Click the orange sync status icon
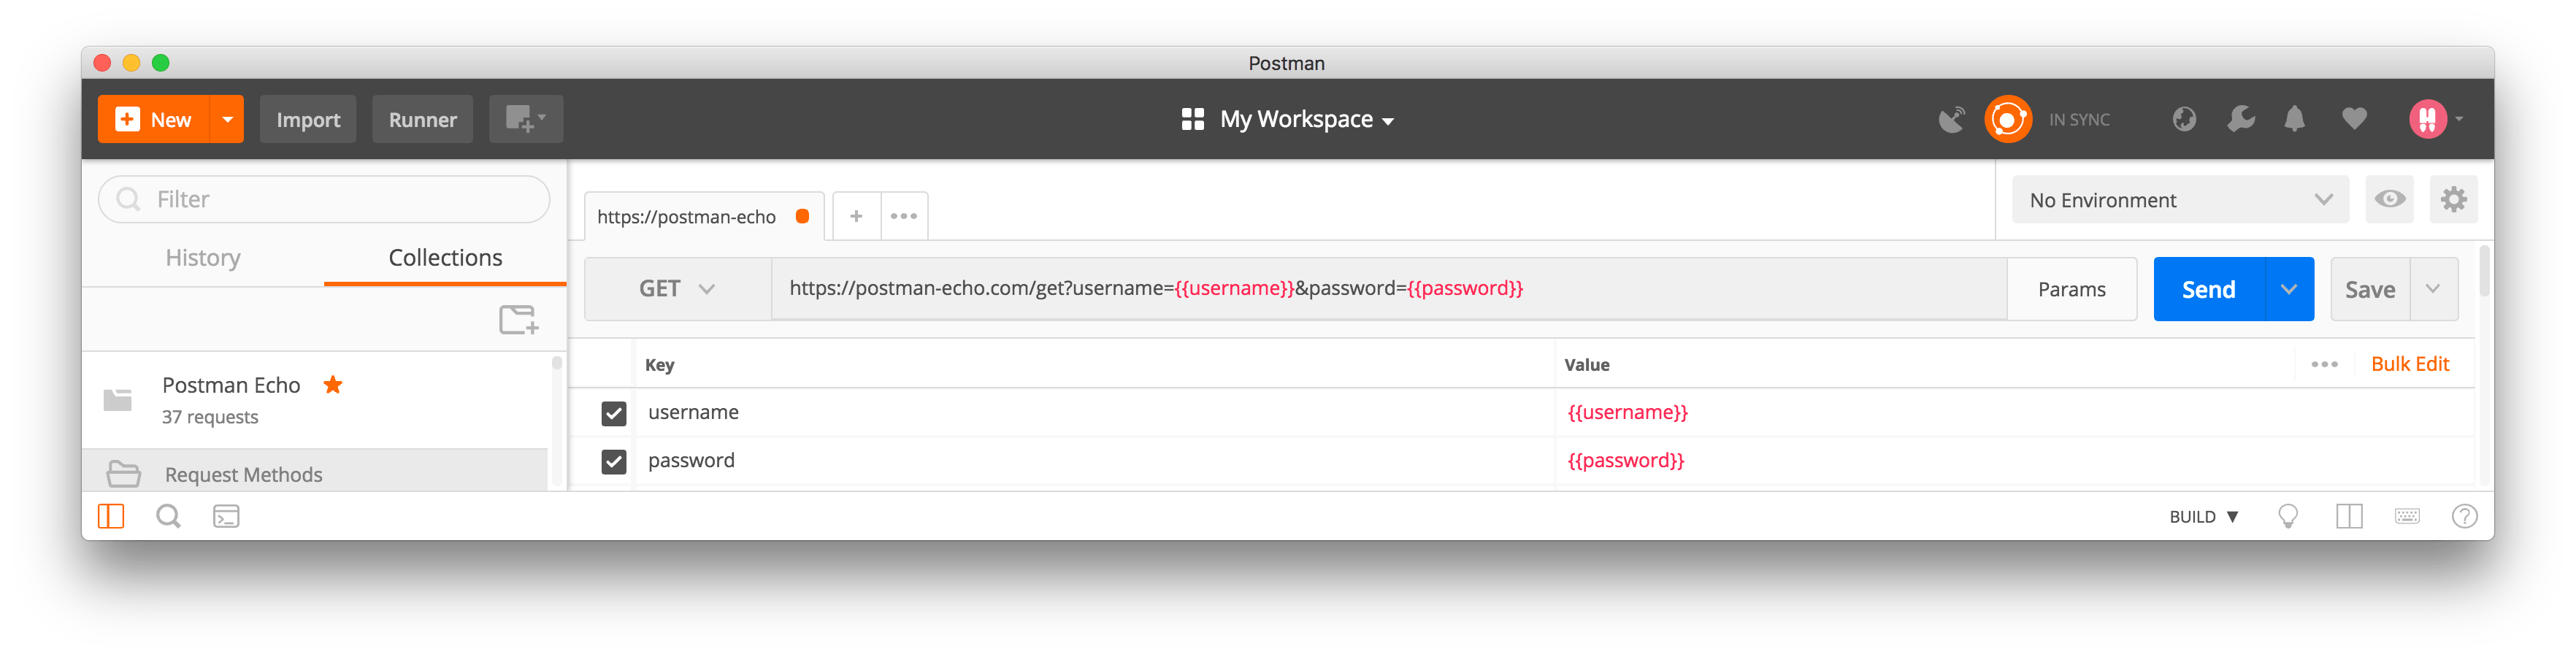The width and height of the screenshot is (2576, 657). (x=2007, y=120)
